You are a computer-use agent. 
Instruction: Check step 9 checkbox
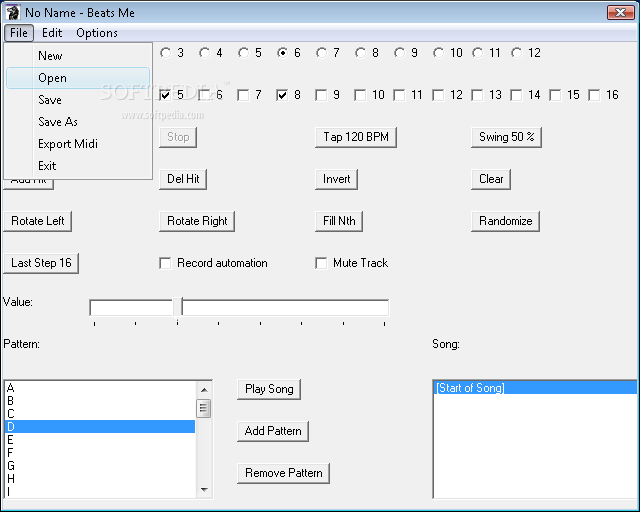321,96
